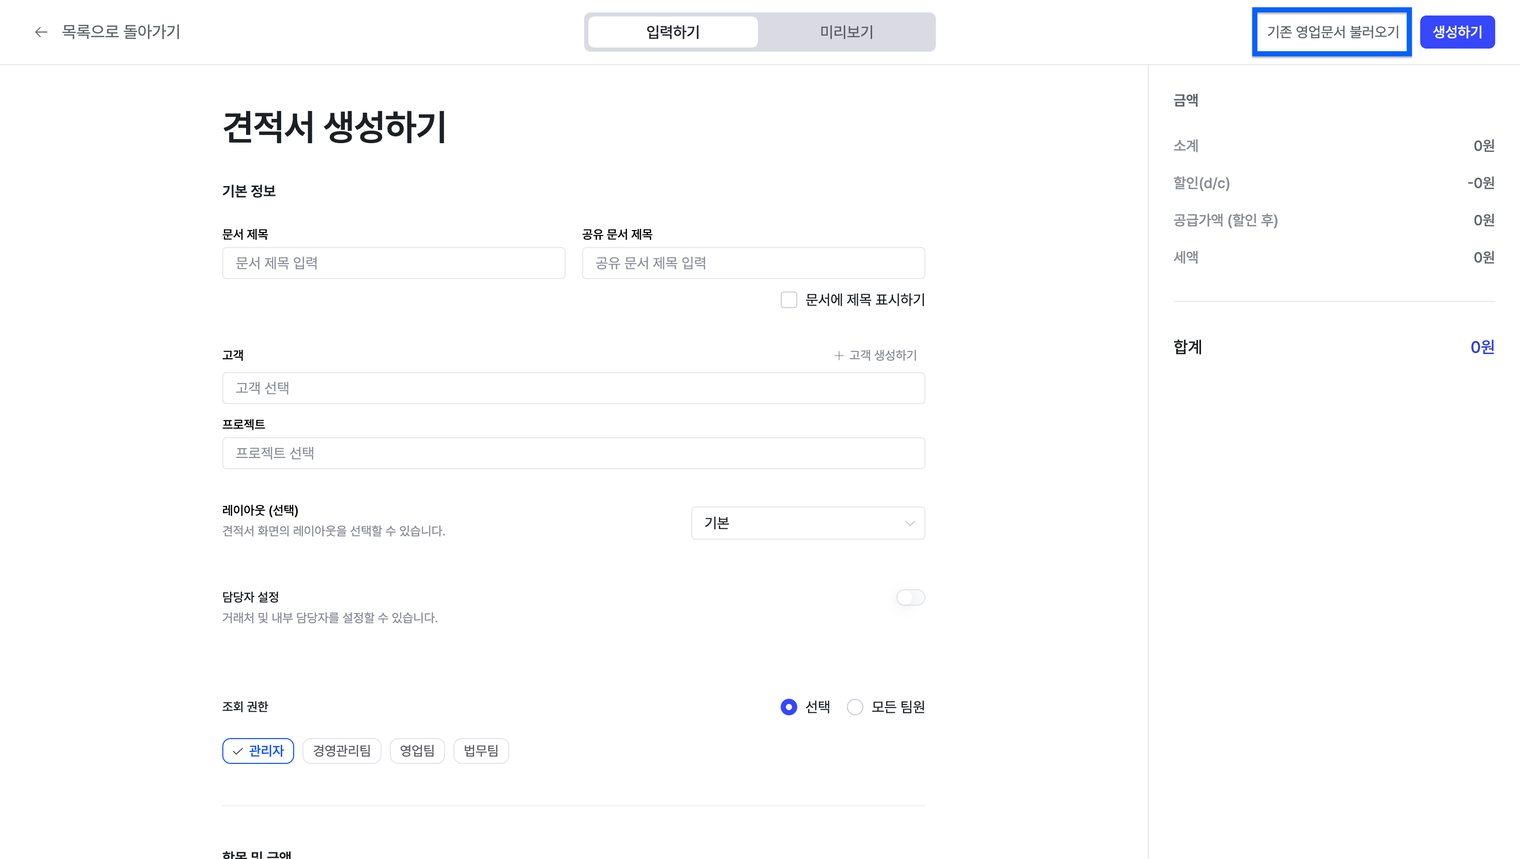Open the 레이아웃 dropdown set to 기본
Viewport: 1520px width, 859px height.
[x=807, y=523]
